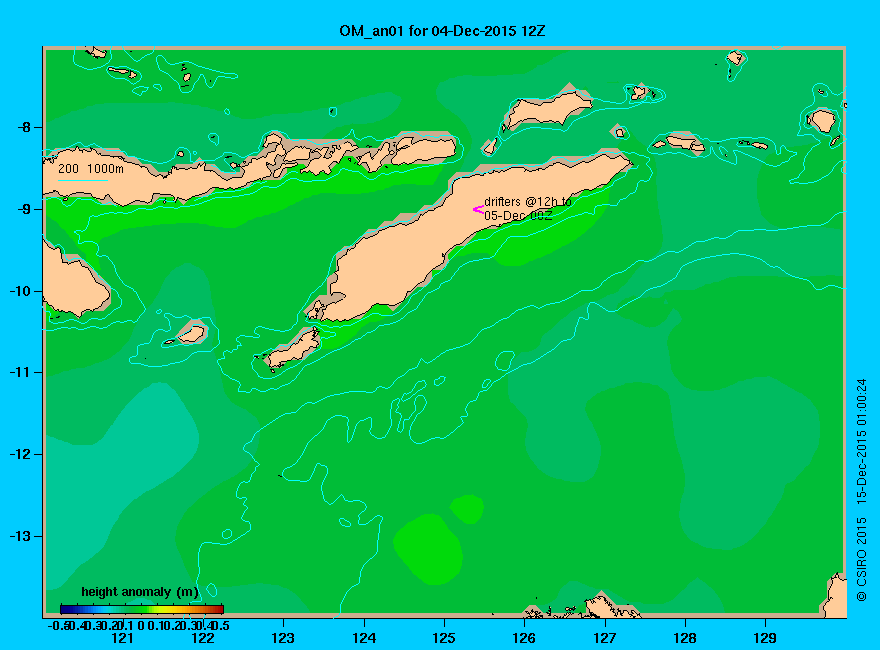Click the 200 1000m contour legend line
Viewport: 880px width, 650px height.
coord(82,180)
